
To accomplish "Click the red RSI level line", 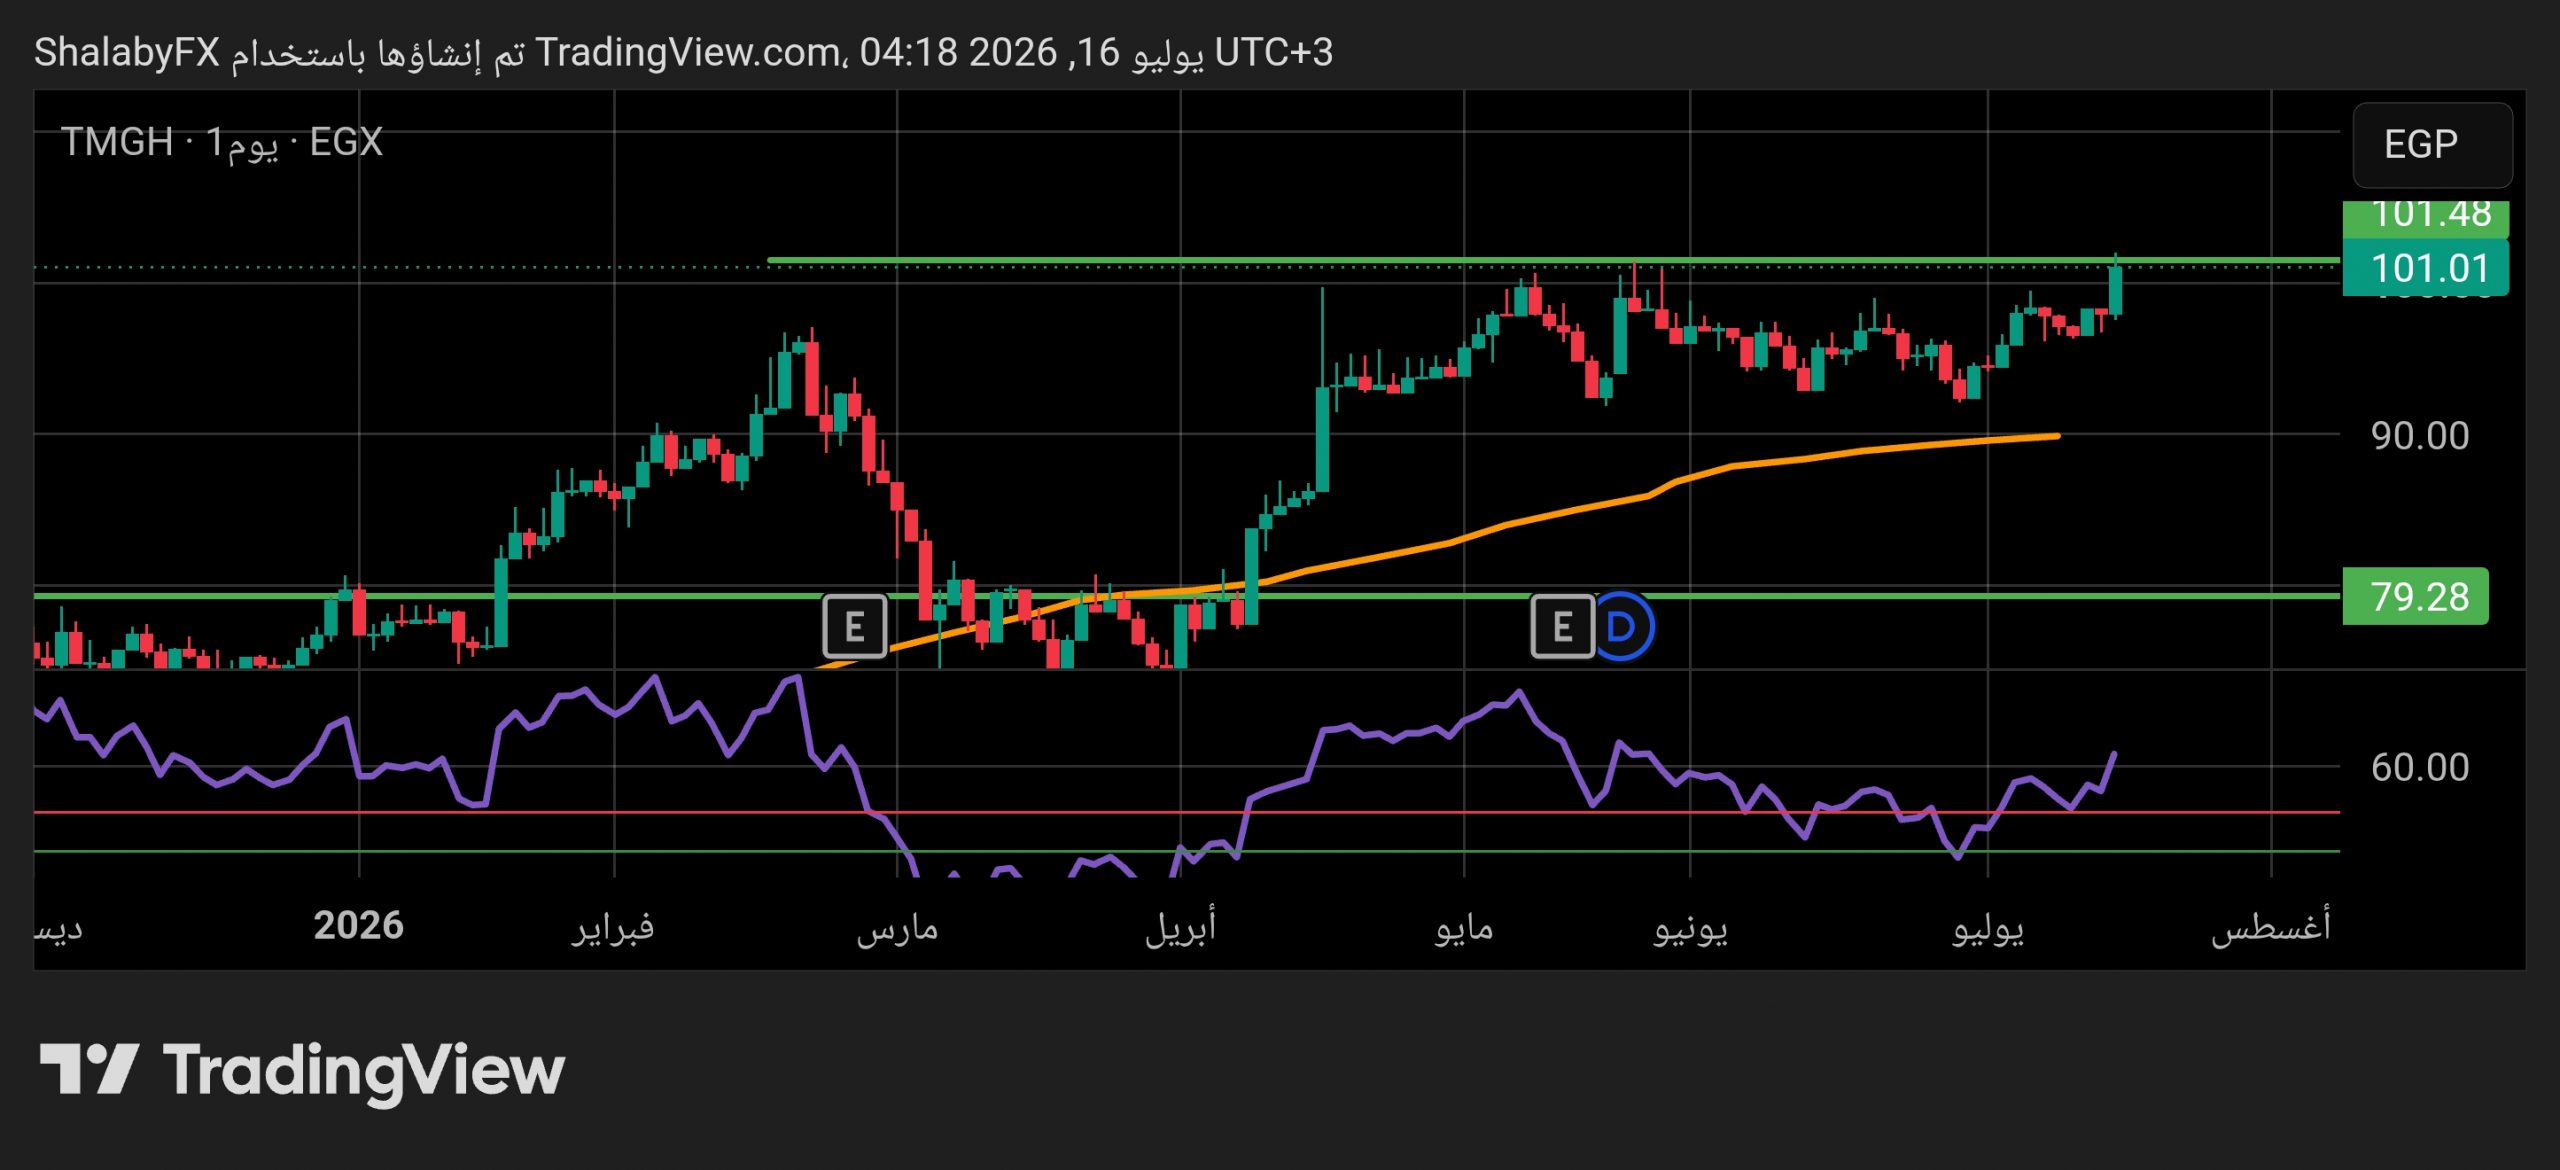I will pyautogui.click(x=1186, y=812).
